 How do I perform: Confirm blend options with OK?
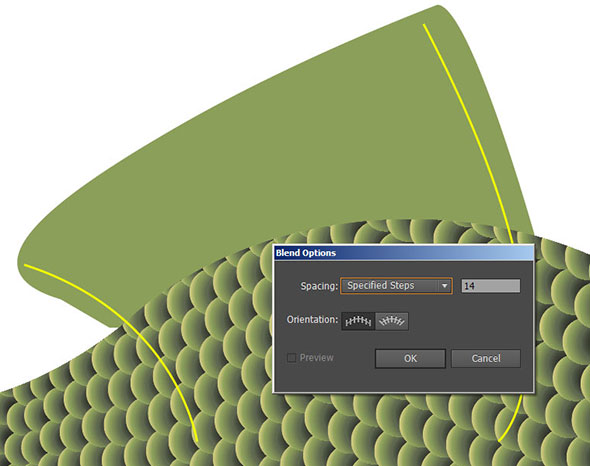(x=410, y=358)
